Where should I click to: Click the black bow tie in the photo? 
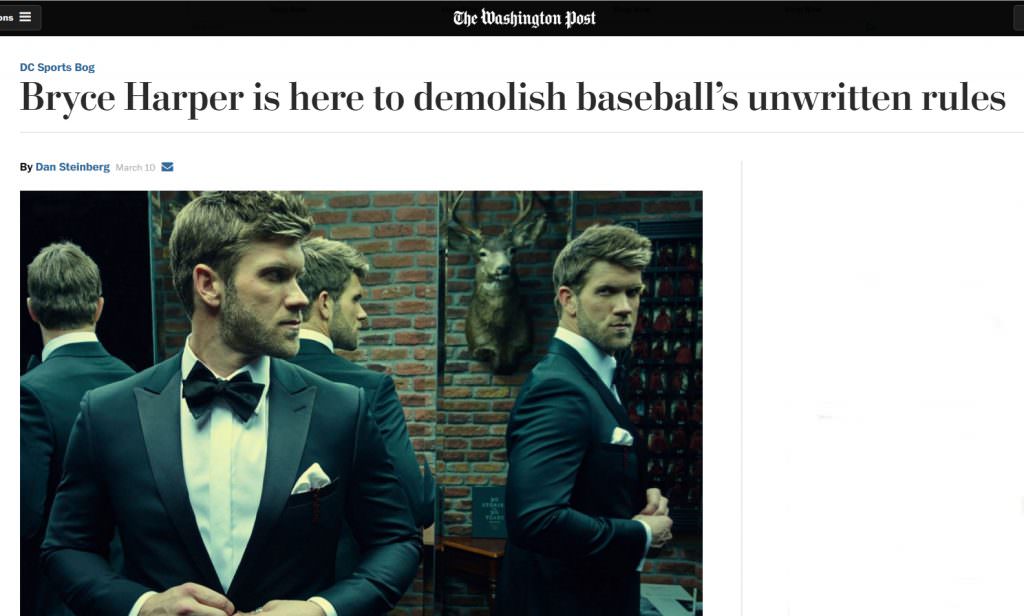coord(223,390)
